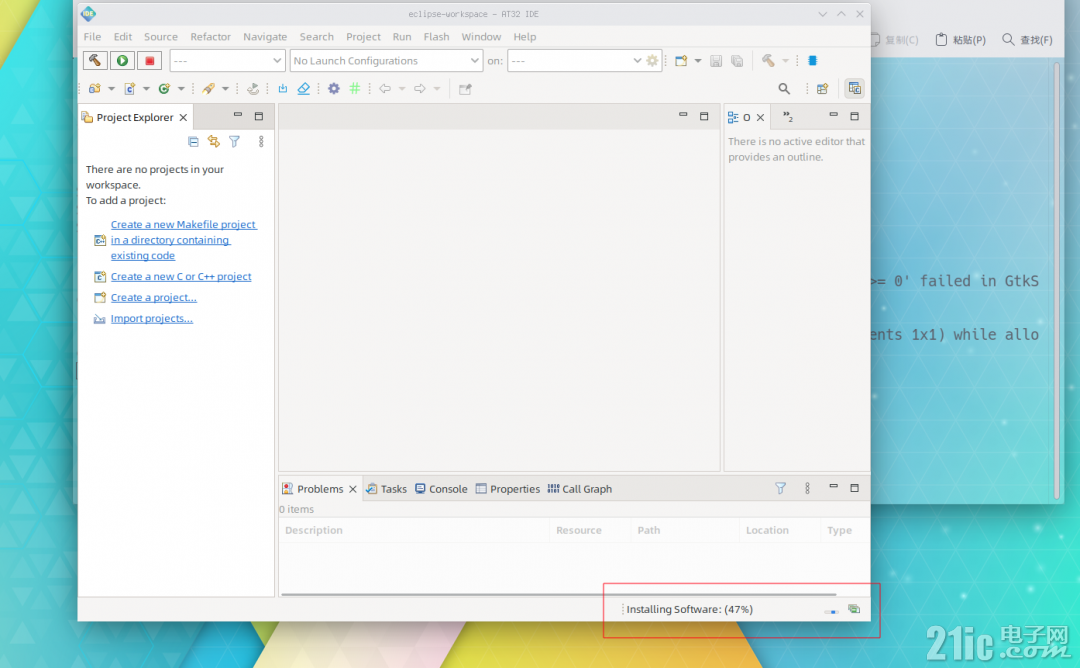1080x668 pixels.
Task: Open the dropdown arrow next to New icon
Action: [698, 61]
